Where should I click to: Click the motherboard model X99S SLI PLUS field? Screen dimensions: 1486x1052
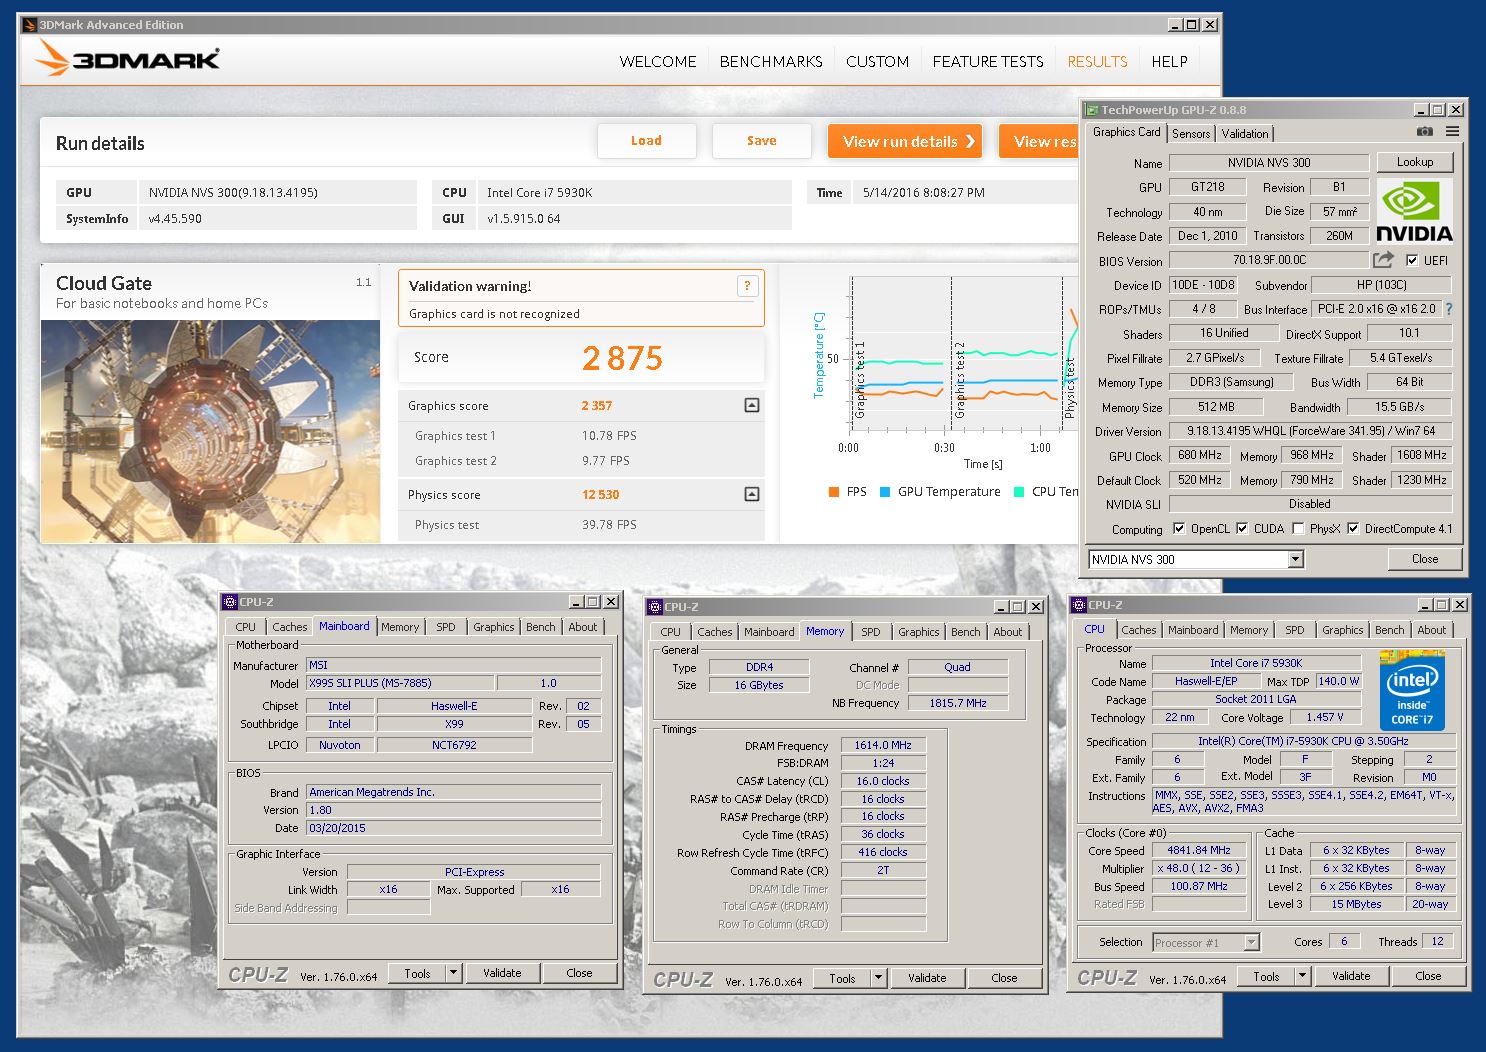point(400,683)
